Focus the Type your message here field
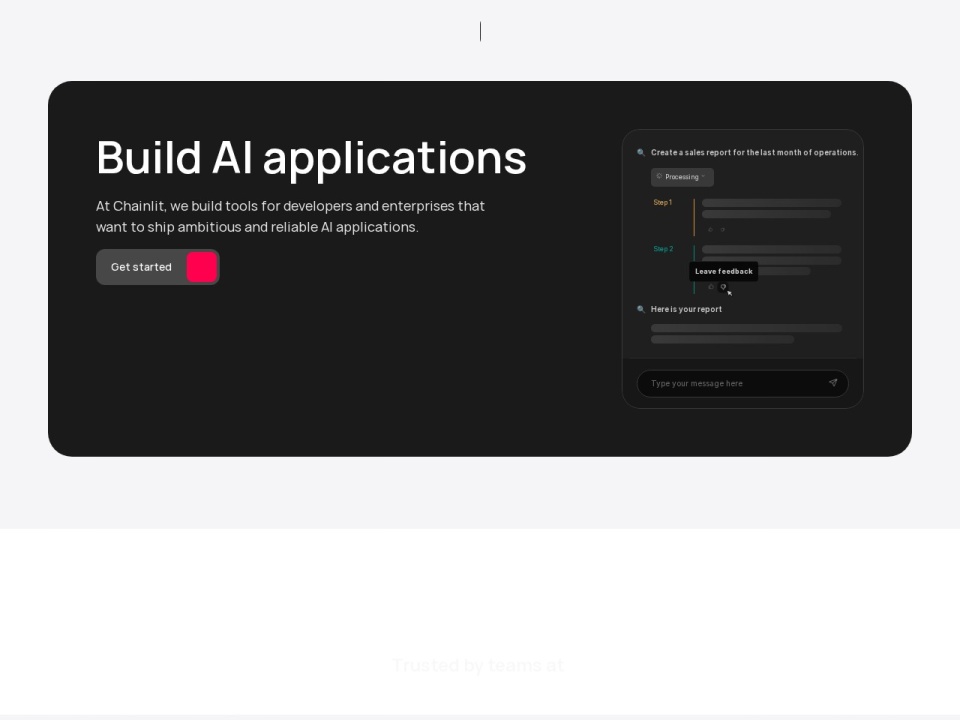 coord(743,383)
